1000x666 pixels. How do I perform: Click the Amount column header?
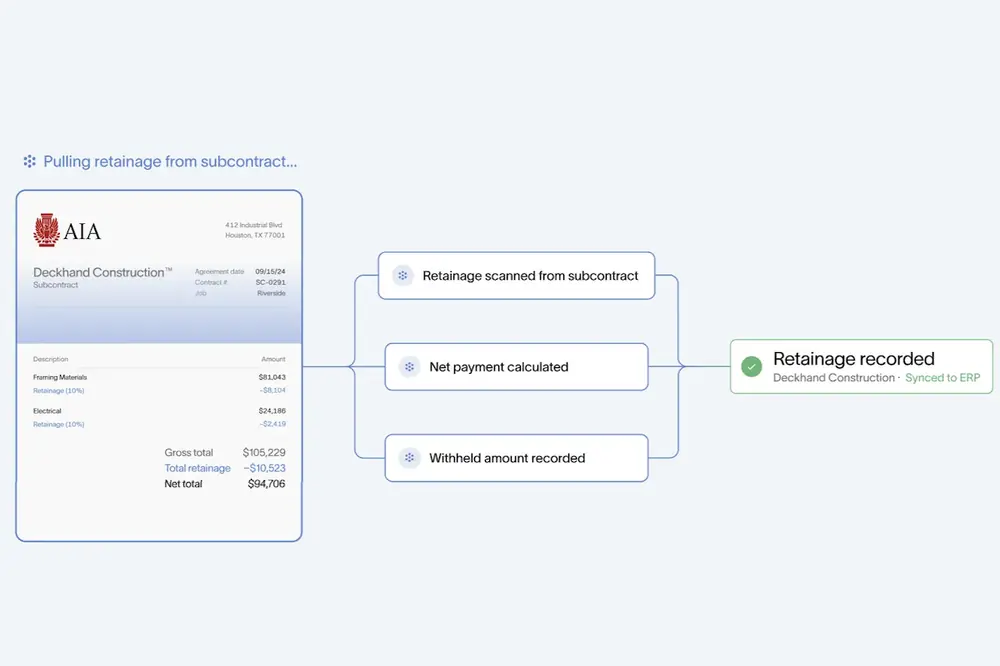pos(273,360)
